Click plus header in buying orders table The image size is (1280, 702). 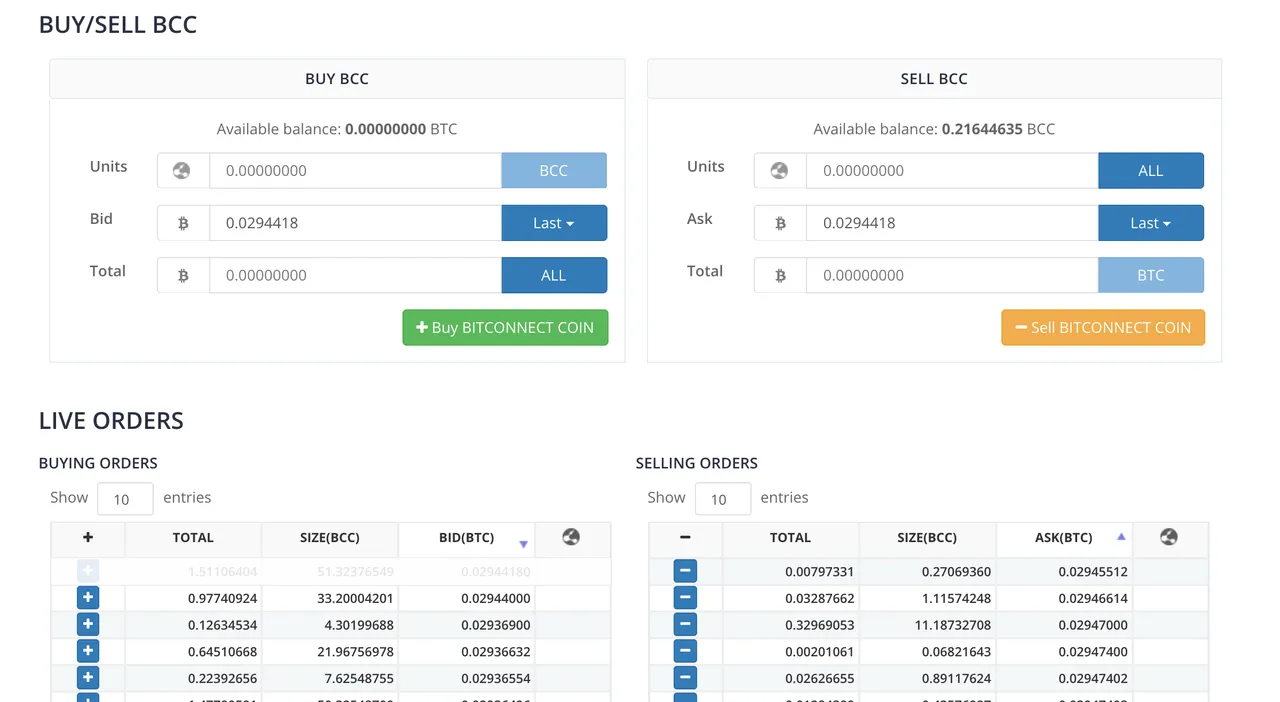pos(88,537)
